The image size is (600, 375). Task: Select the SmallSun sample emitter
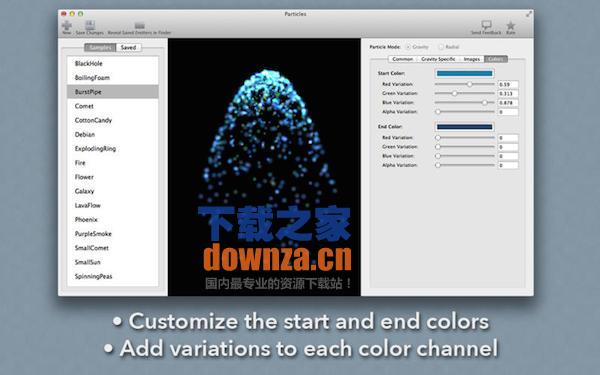[x=113, y=262]
